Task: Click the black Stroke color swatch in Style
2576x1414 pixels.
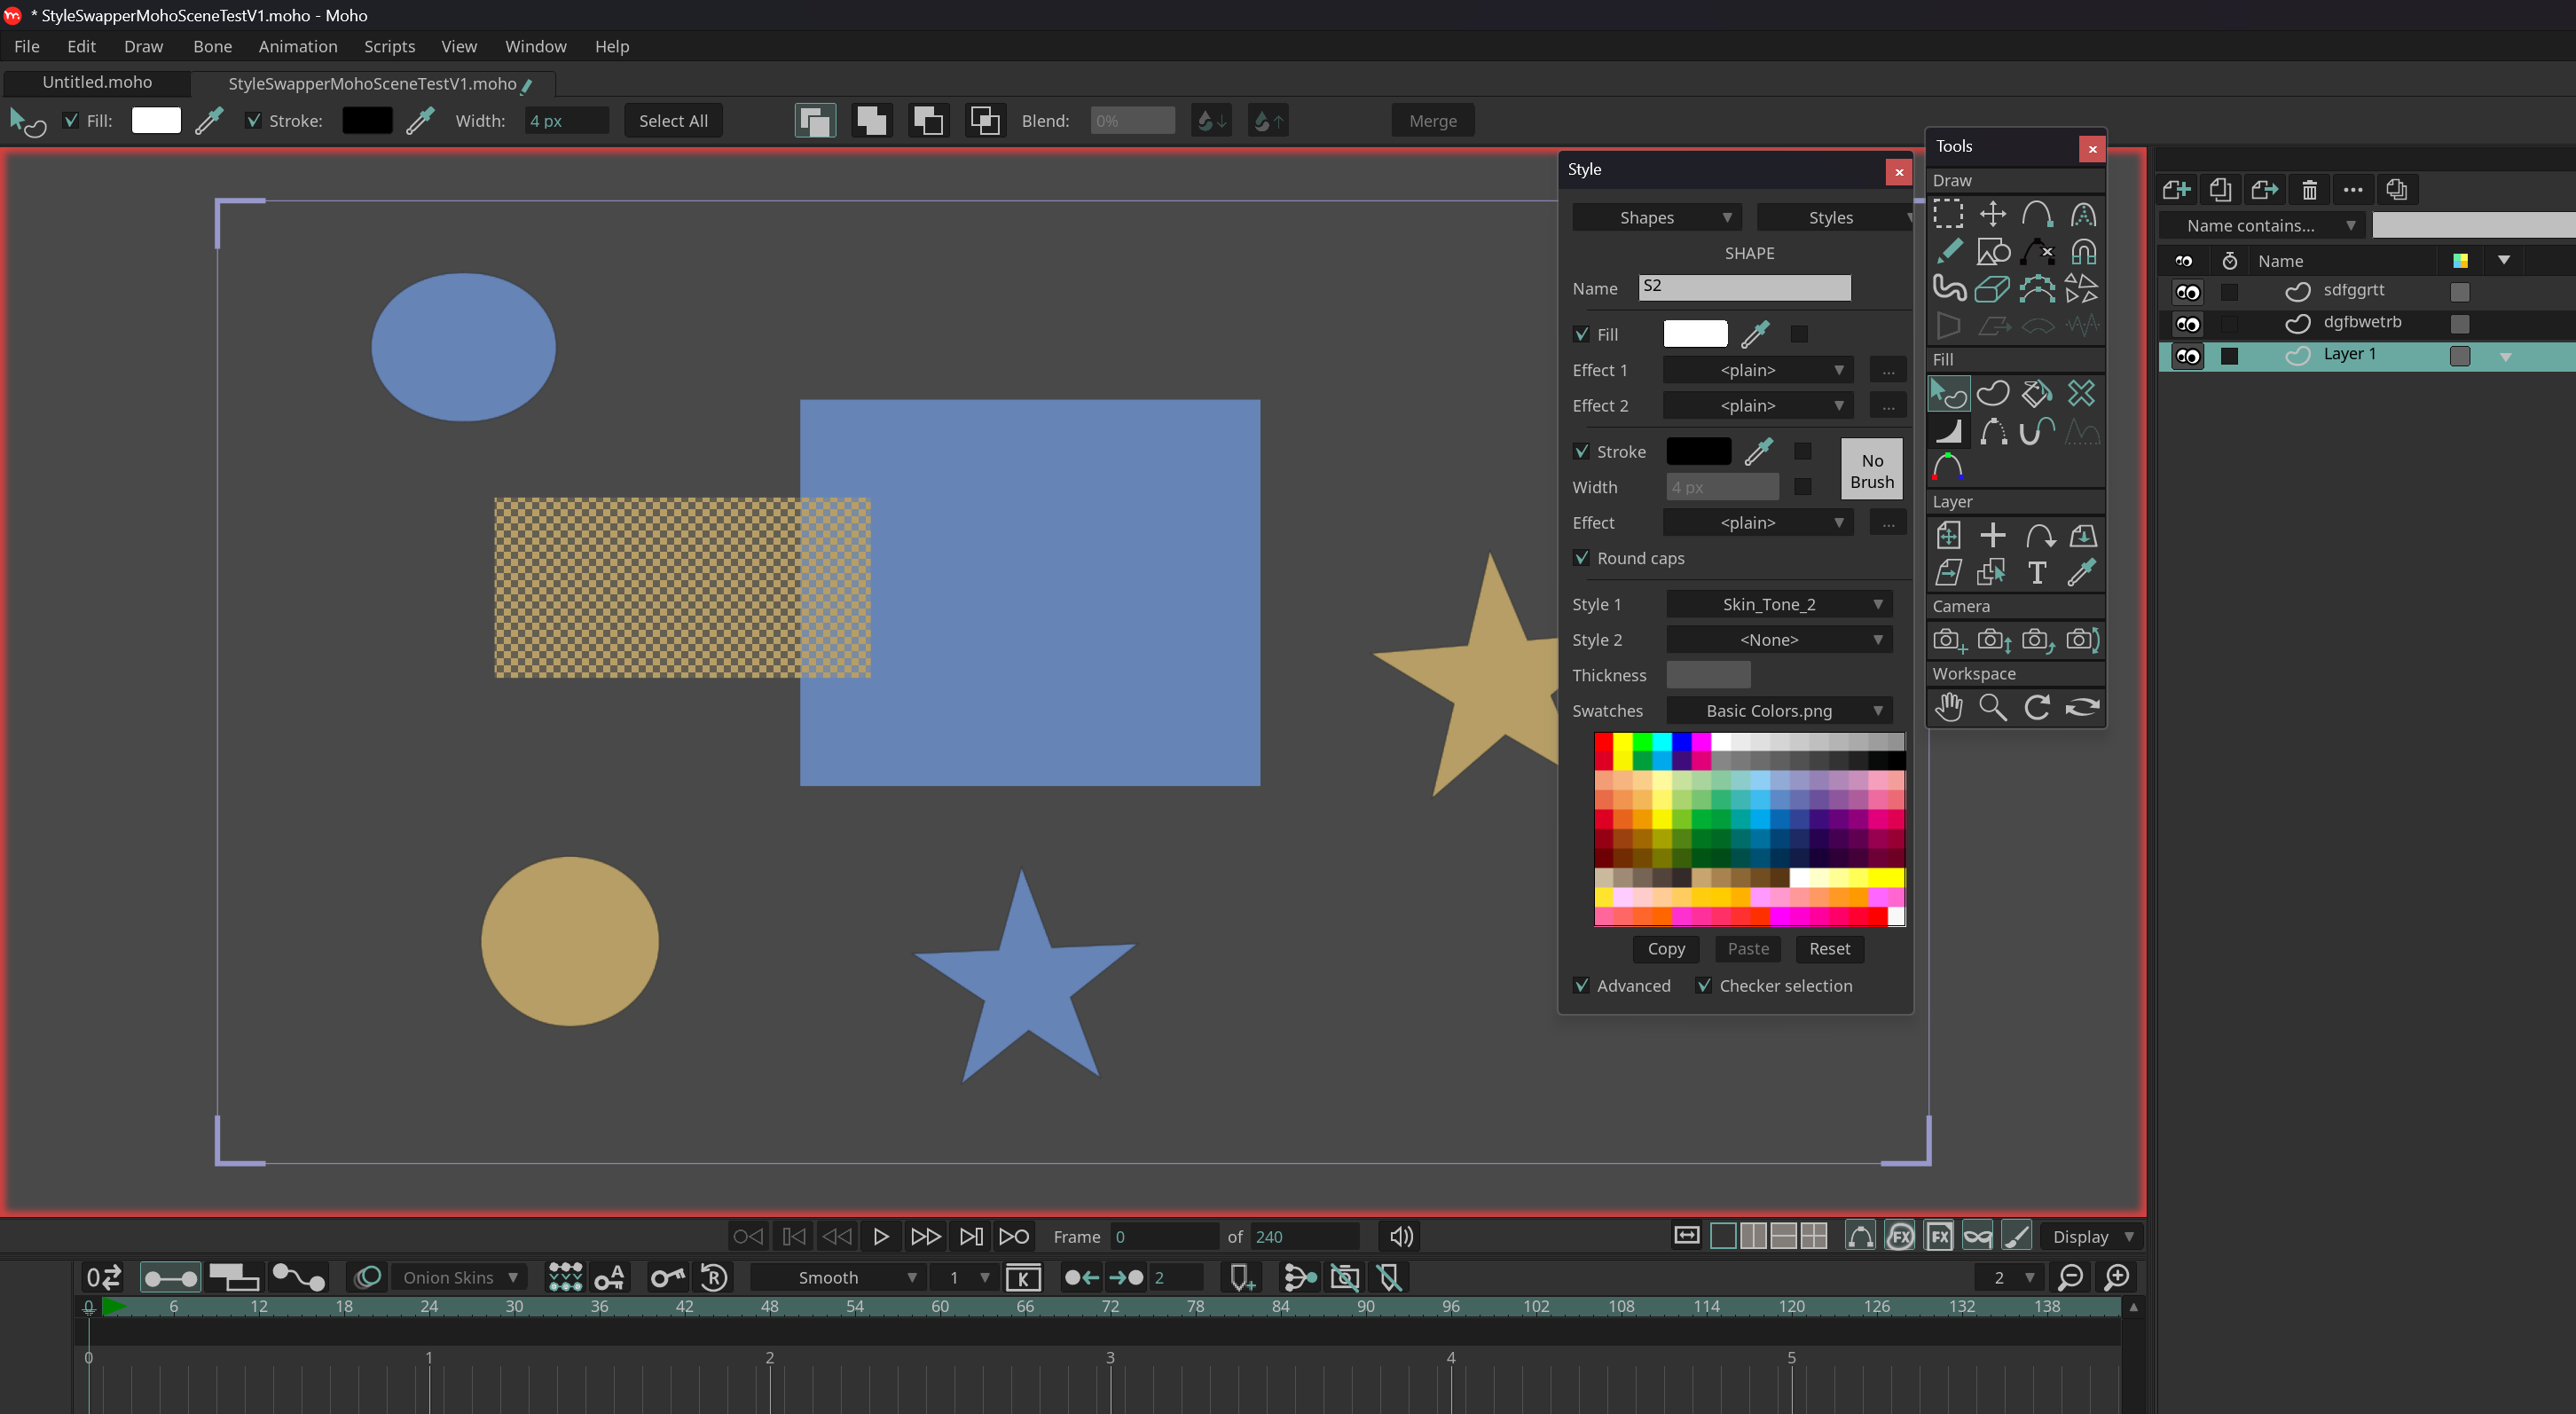Action: [x=1698, y=451]
